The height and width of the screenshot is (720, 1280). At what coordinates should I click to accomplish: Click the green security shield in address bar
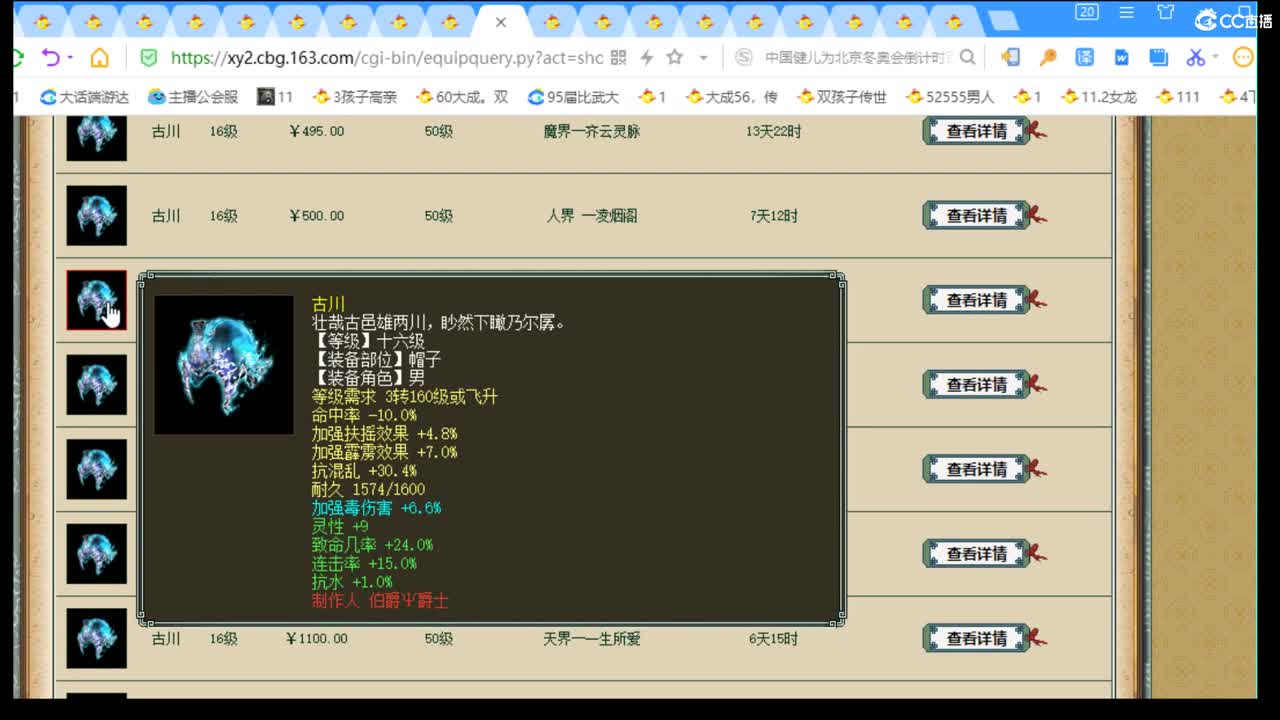pyautogui.click(x=148, y=58)
